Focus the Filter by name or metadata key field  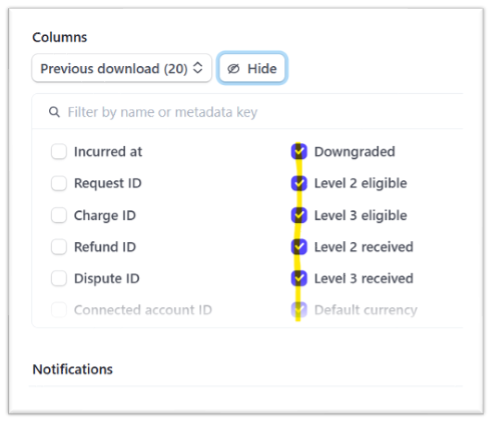coord(247,112)
